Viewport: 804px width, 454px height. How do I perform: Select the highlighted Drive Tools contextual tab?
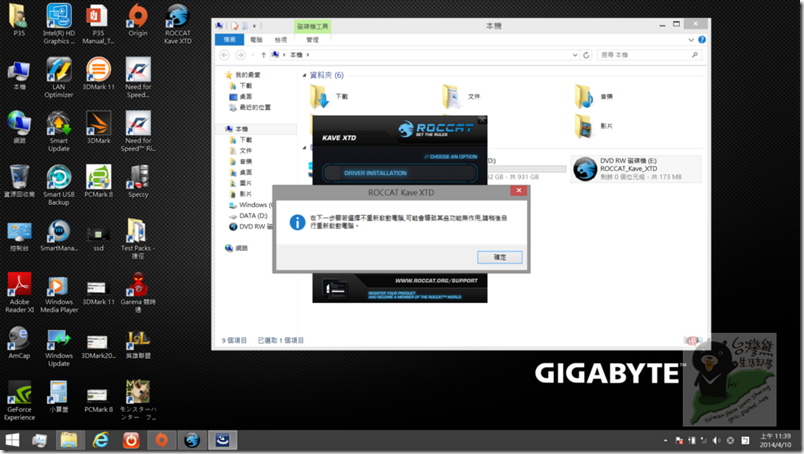click(x=312, y=26)
